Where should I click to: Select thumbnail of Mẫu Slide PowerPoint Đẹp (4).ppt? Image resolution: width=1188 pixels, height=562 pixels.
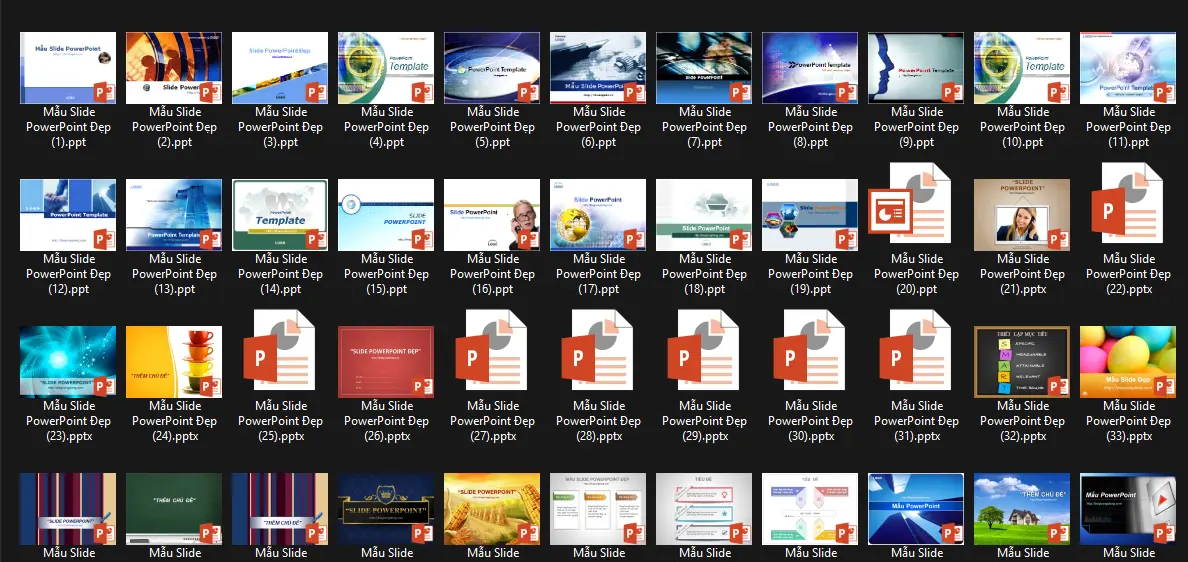pyautogui.click(x=386, y=68)
